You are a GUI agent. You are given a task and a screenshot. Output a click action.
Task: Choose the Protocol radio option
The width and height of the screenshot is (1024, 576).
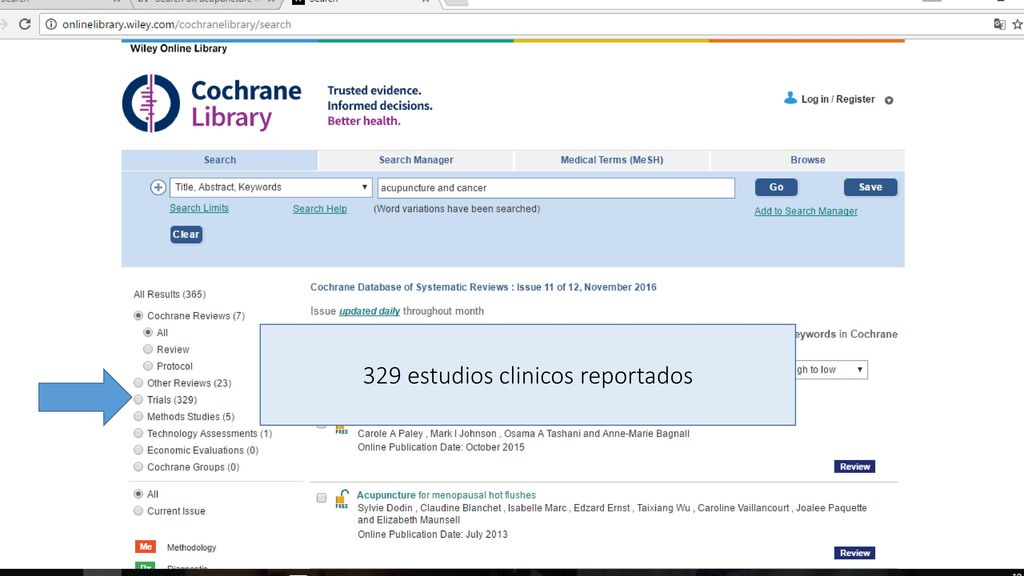[x=148, y=366]
